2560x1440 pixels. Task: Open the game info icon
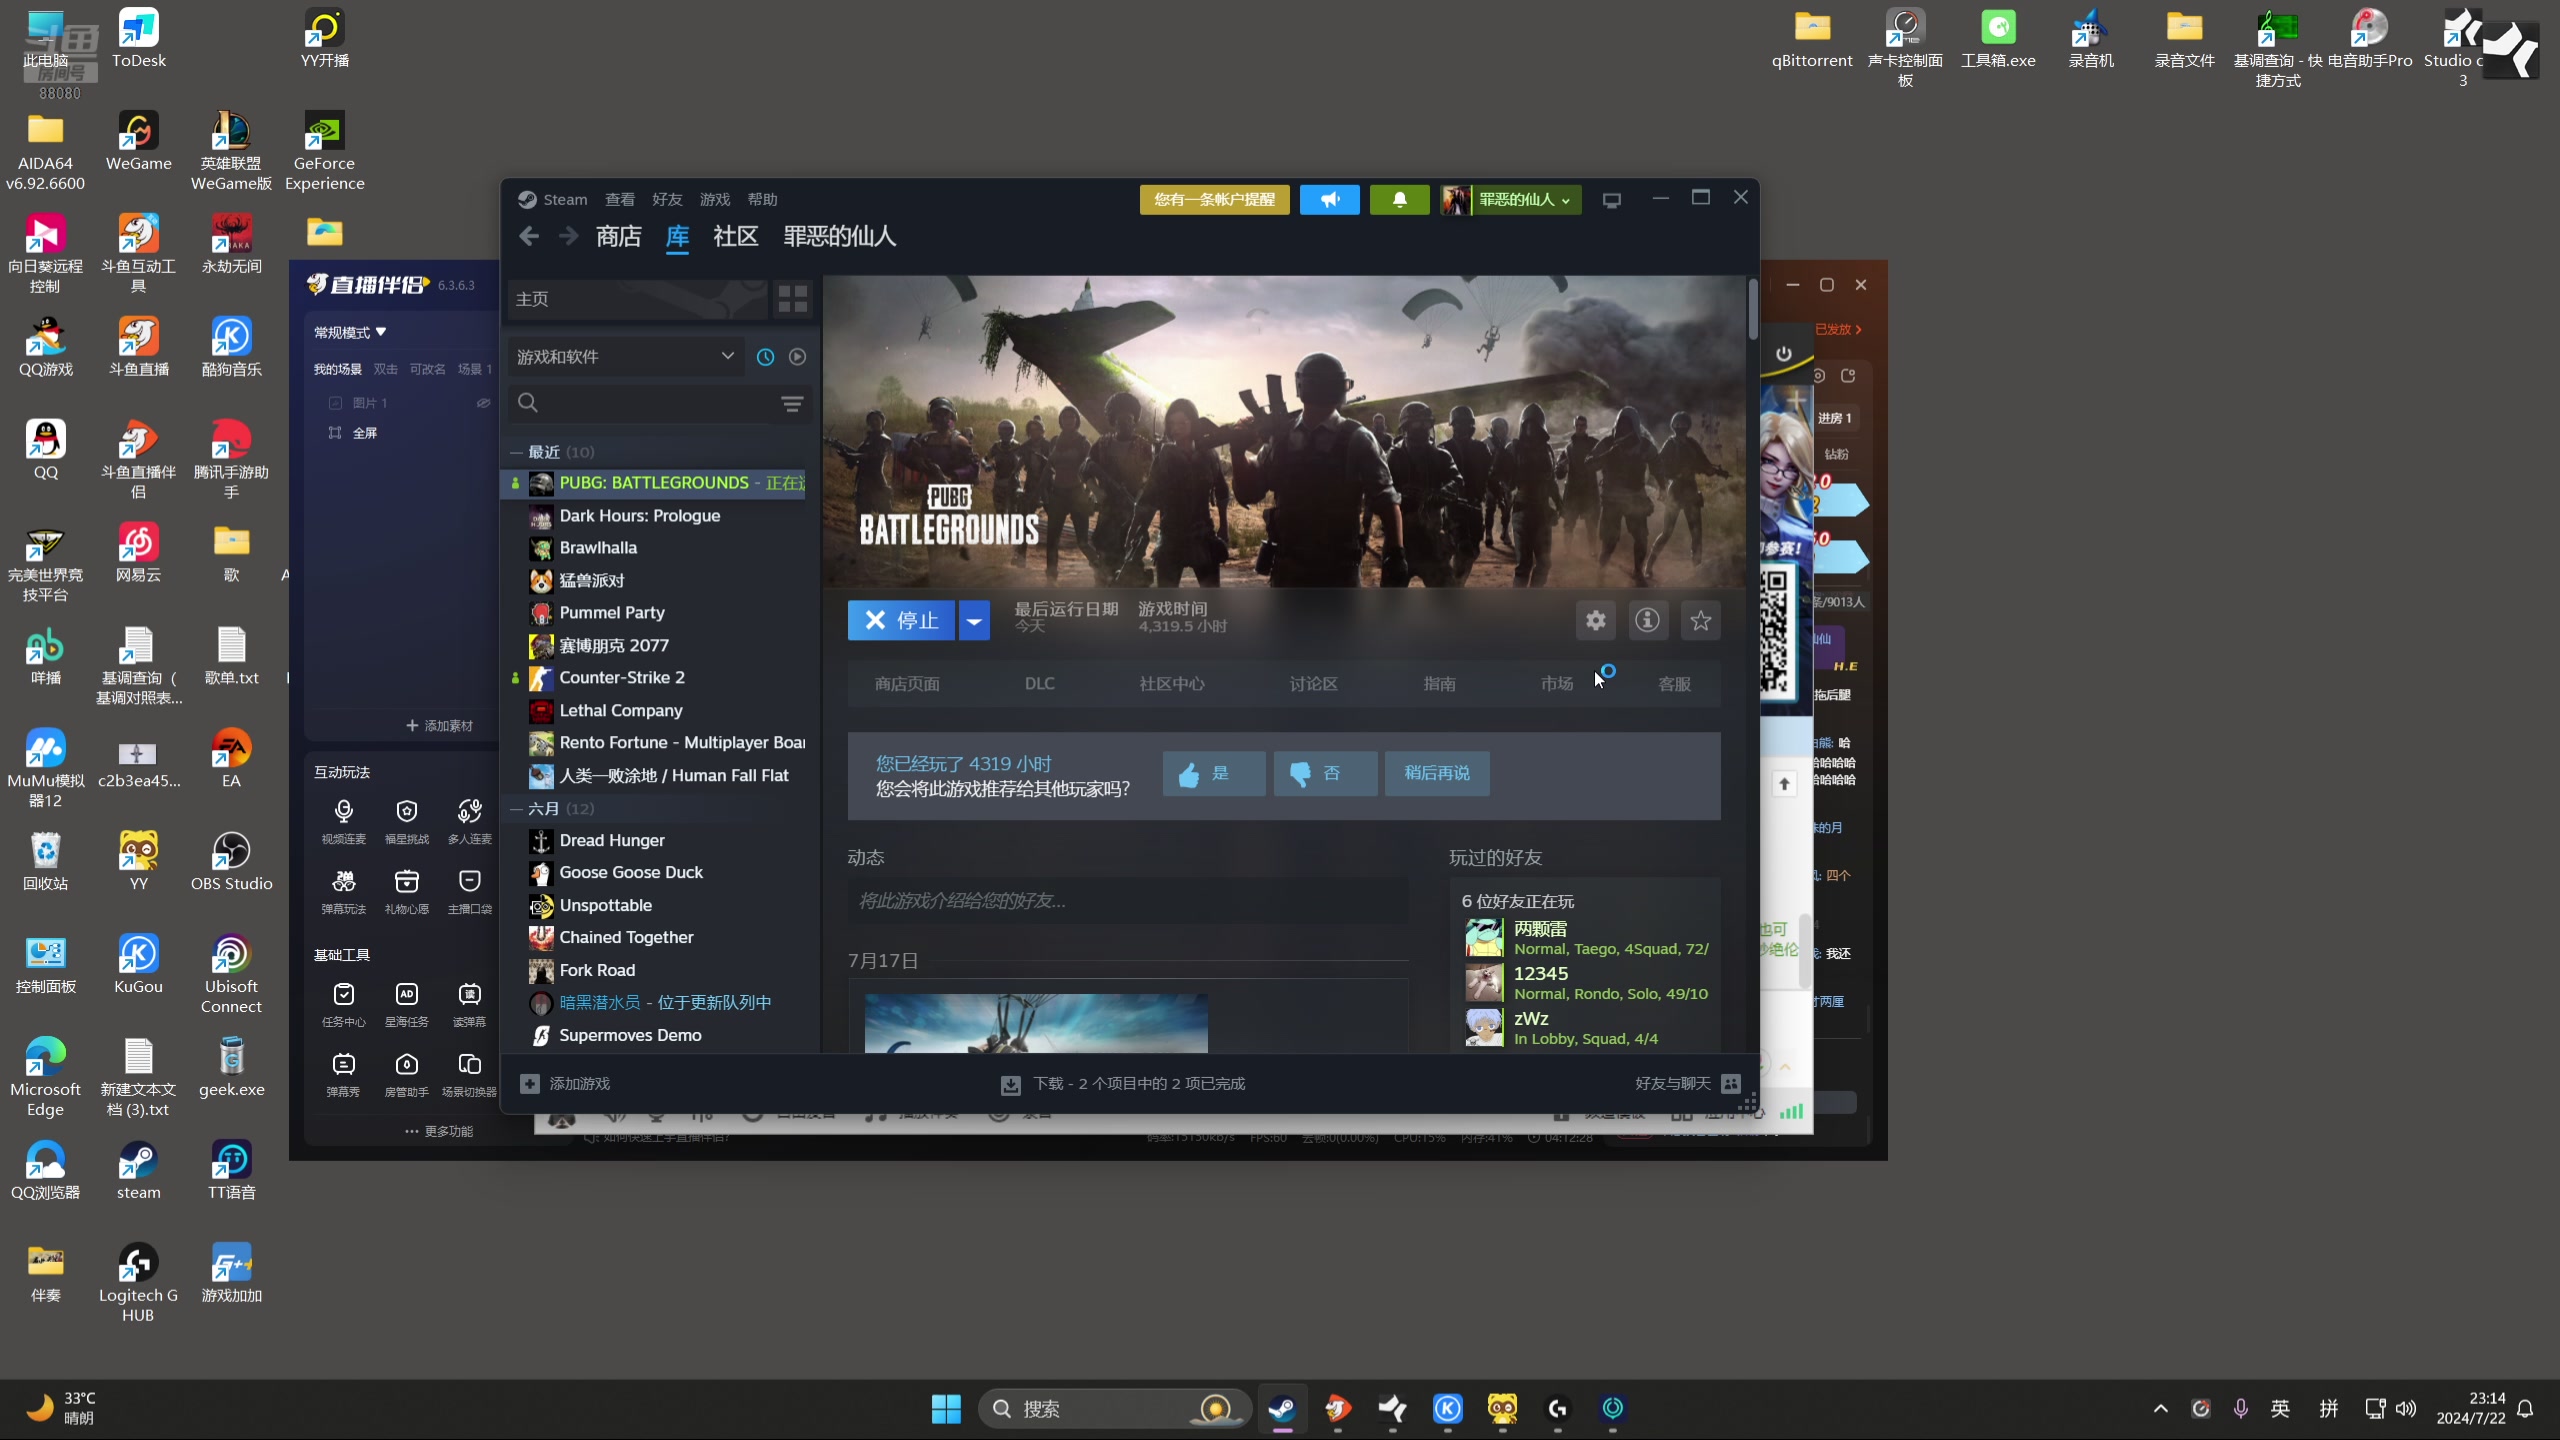point(1647,620)
